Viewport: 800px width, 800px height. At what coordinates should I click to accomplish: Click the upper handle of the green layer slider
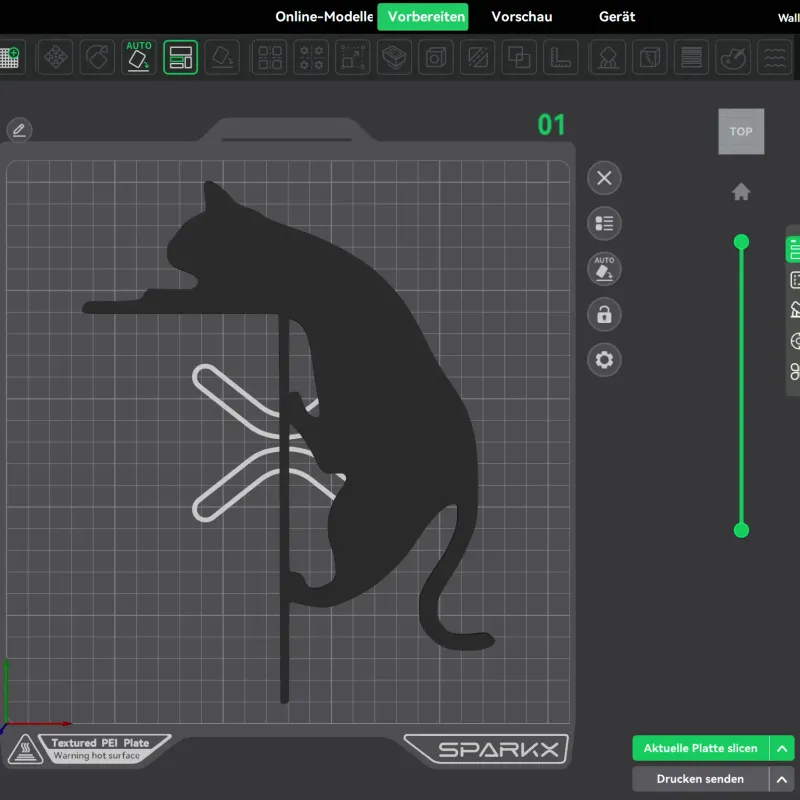[741, 242]
